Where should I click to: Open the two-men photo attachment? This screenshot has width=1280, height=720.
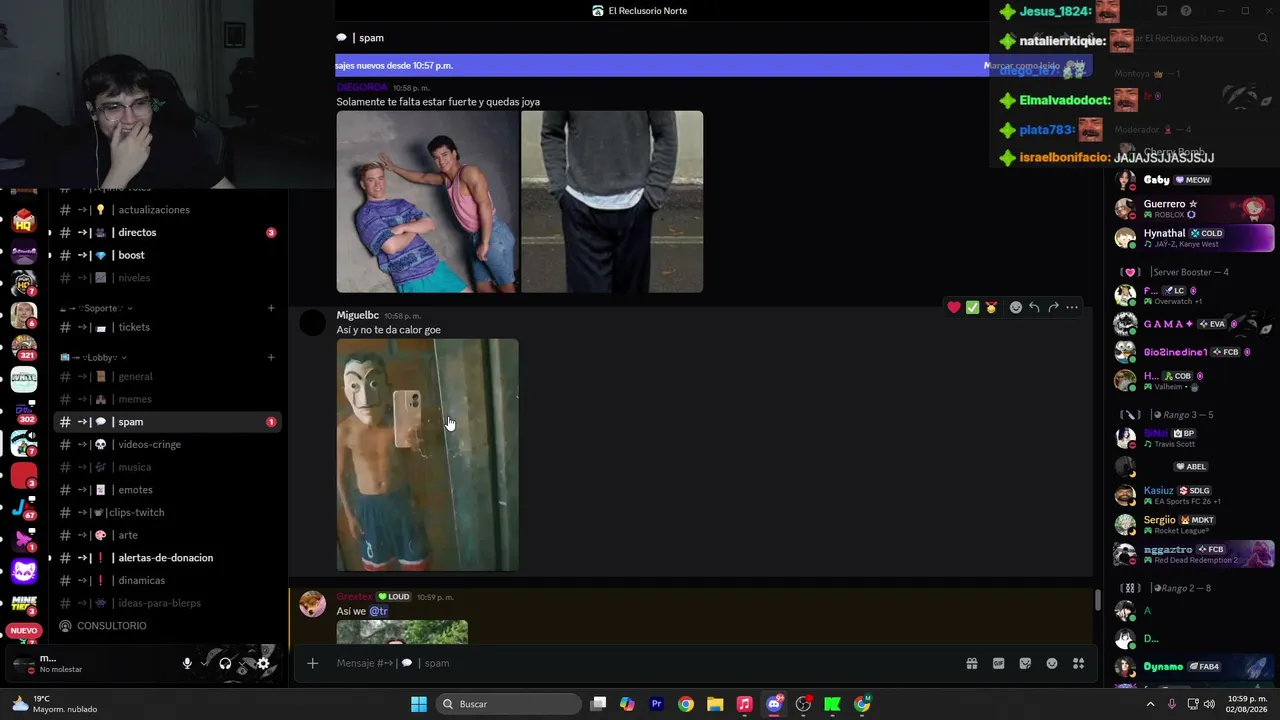point(427,202)
